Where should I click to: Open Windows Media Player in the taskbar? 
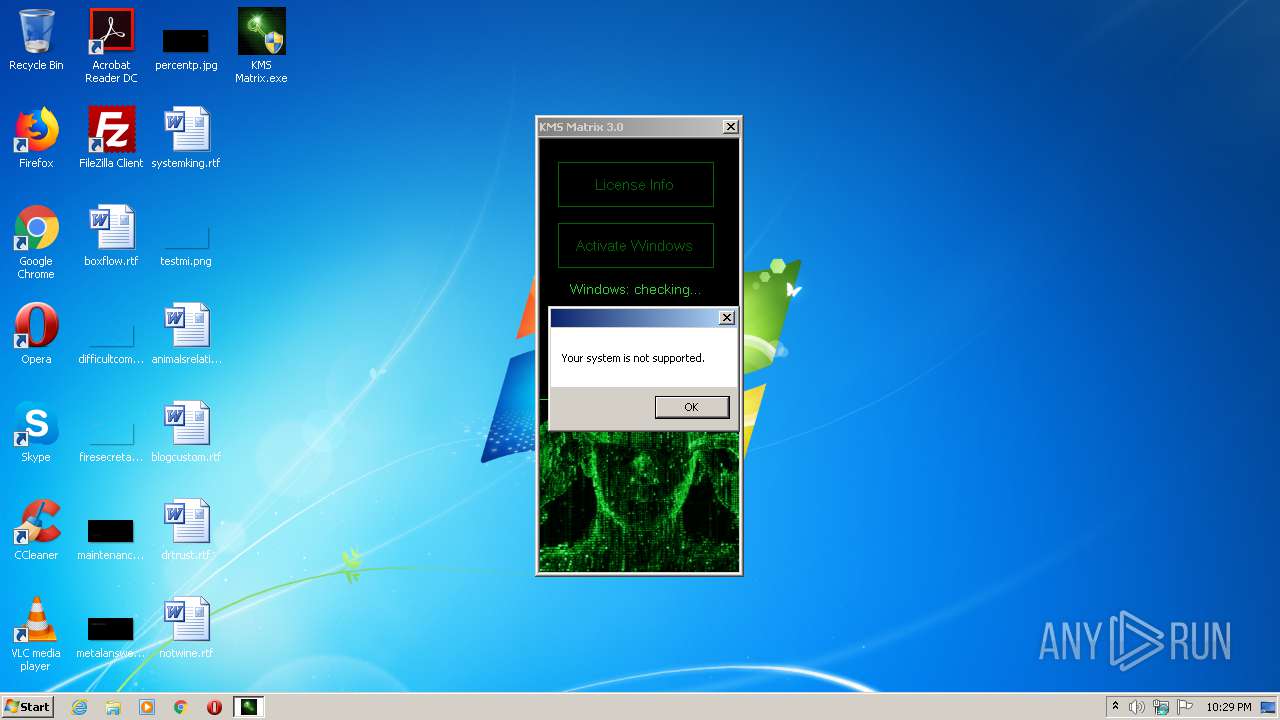point(147,707)
